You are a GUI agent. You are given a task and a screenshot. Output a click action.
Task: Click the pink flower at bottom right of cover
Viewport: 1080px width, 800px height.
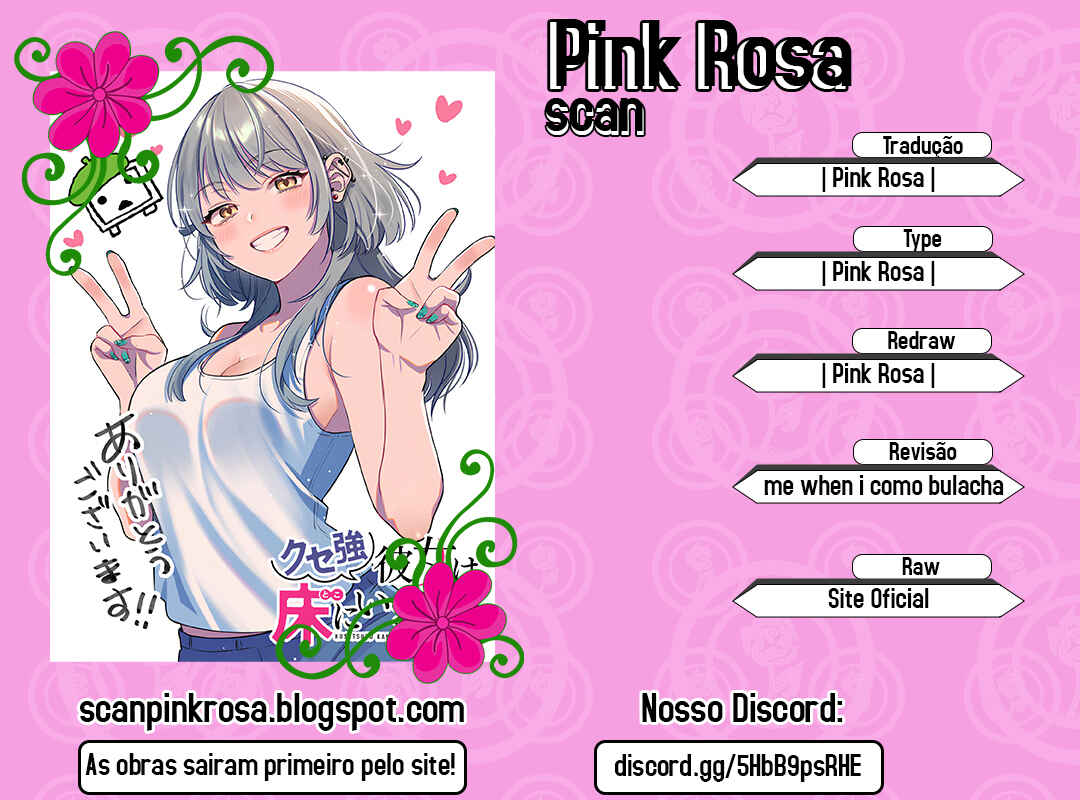pyautogui.click(x=442, y=622)
